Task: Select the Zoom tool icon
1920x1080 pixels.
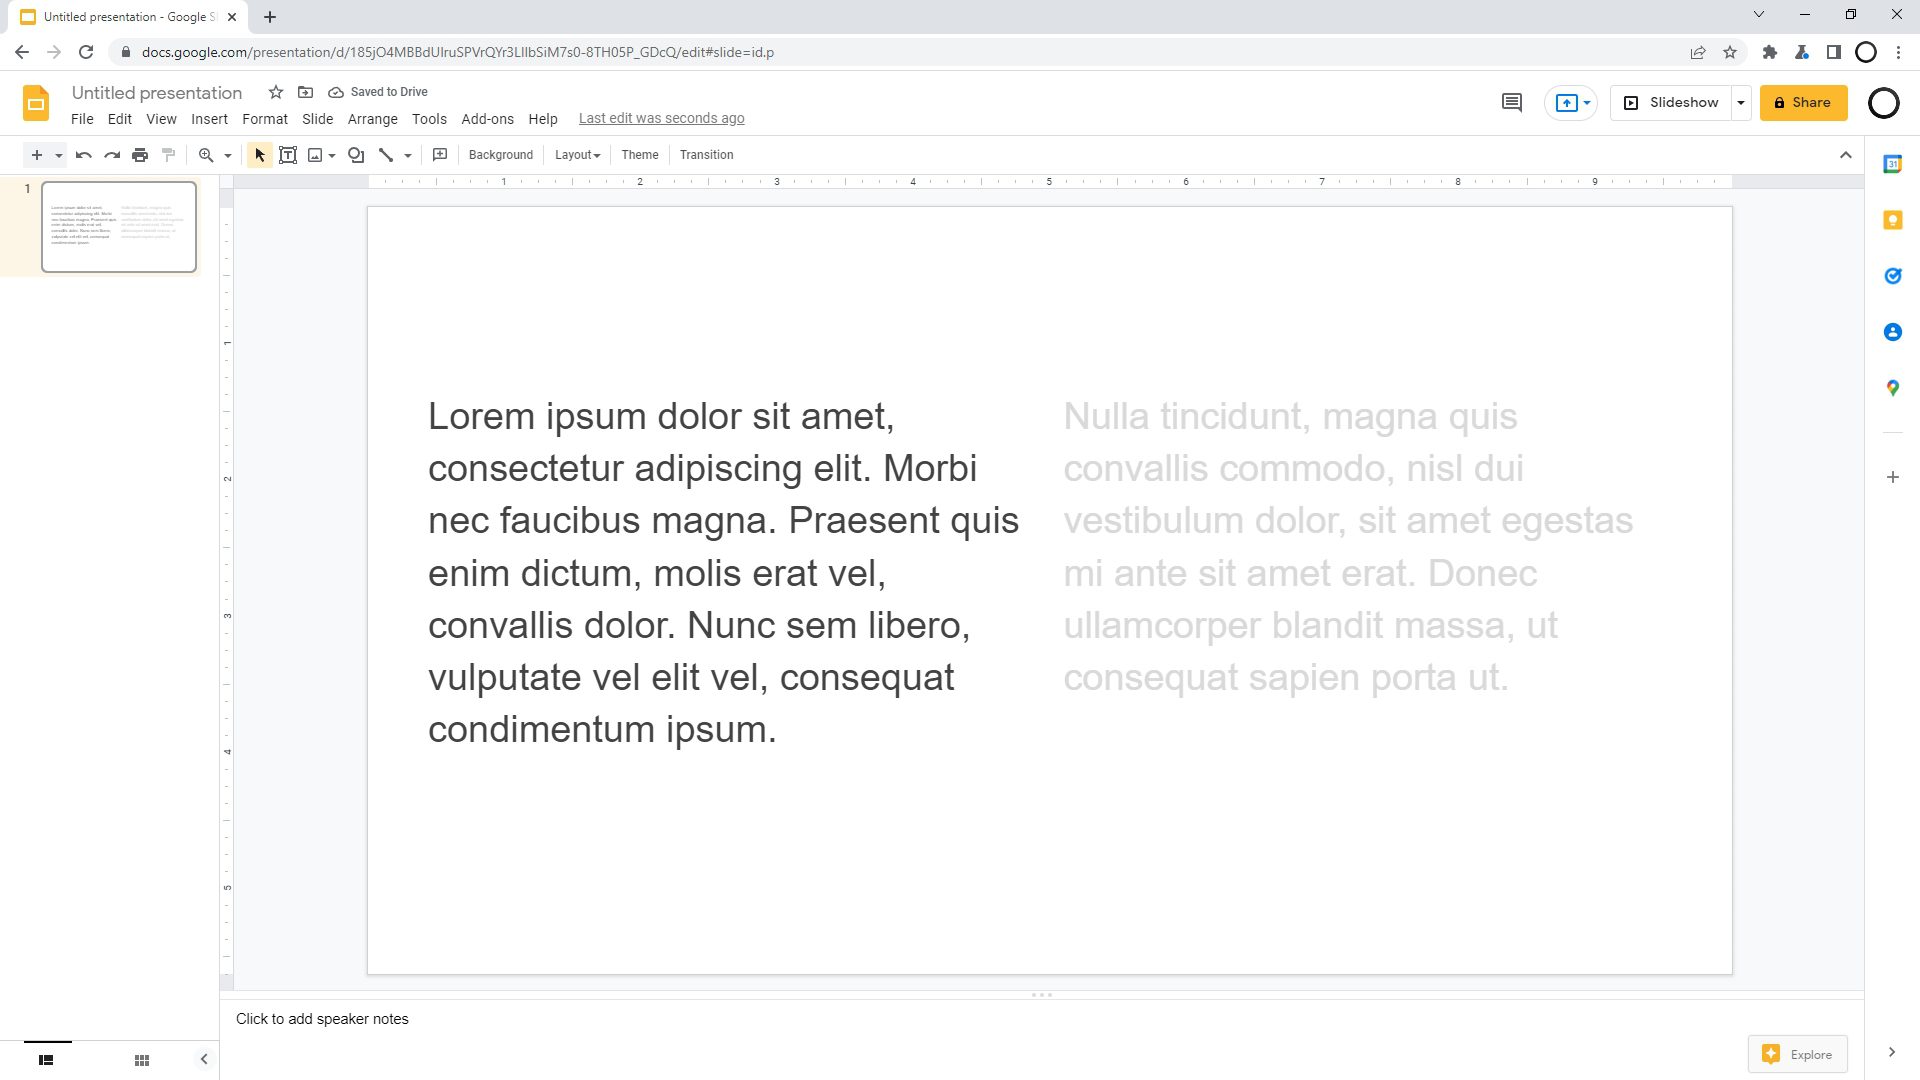Action: pos(206,154)
